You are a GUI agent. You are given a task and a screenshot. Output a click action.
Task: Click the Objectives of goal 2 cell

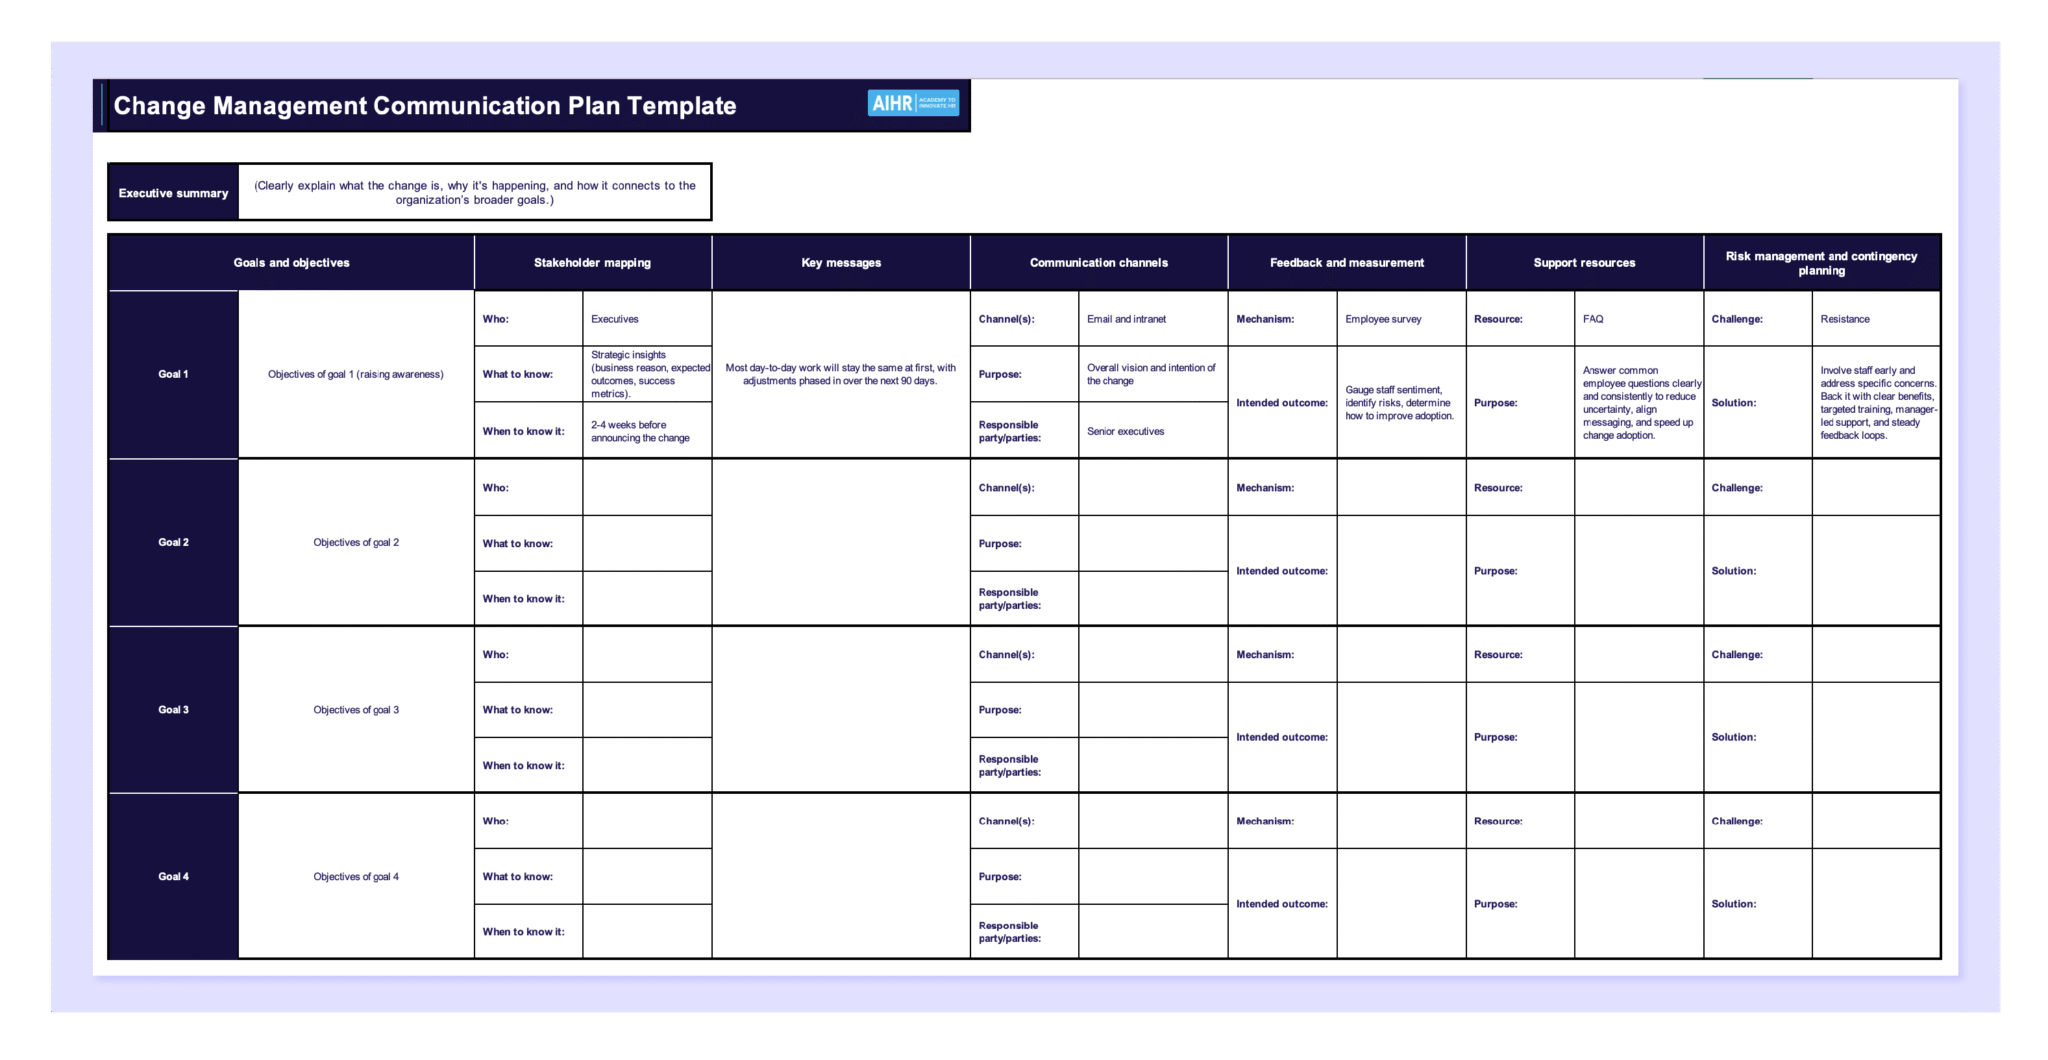(x=355, y=542)
